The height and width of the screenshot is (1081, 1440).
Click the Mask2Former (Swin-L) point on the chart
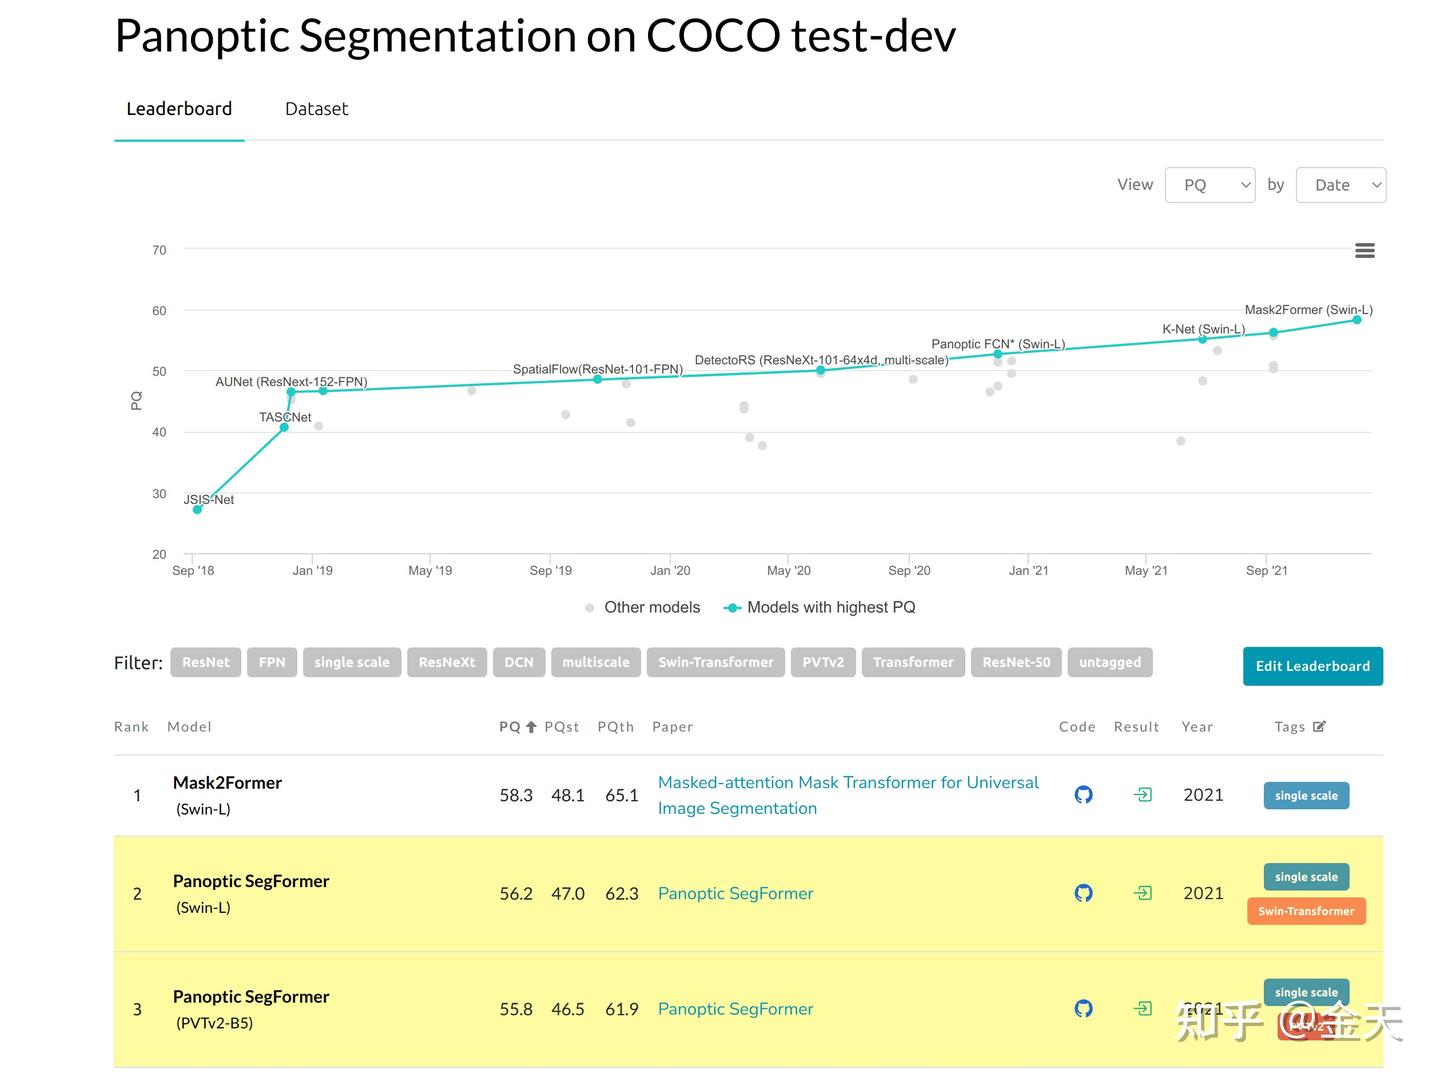[x=1356, y=318]
